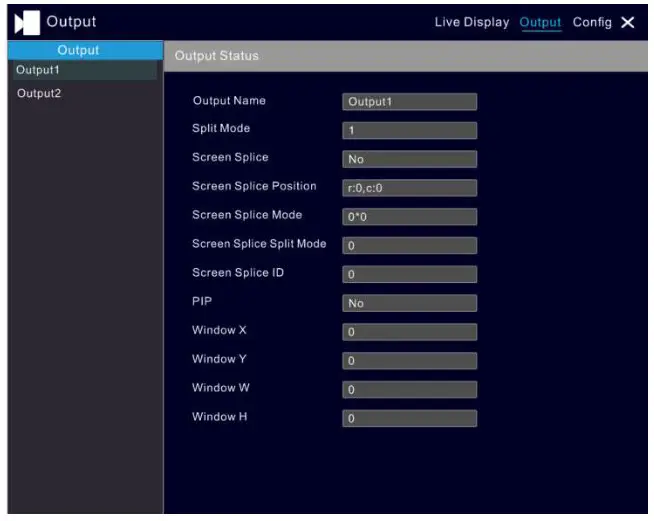Click the Screen Splice Position field r:0,c:0
The width and height of the screenshot is (654, 521).
point(409,188)
